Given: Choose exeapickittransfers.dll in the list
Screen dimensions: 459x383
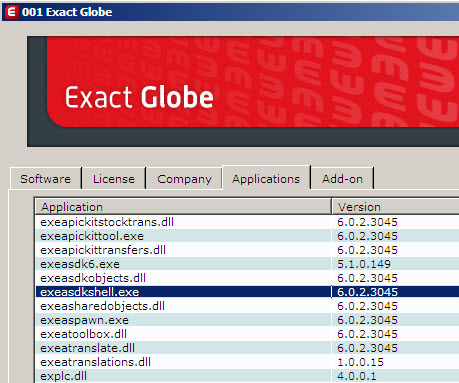Looking at the screenshot, I should 247,250.
